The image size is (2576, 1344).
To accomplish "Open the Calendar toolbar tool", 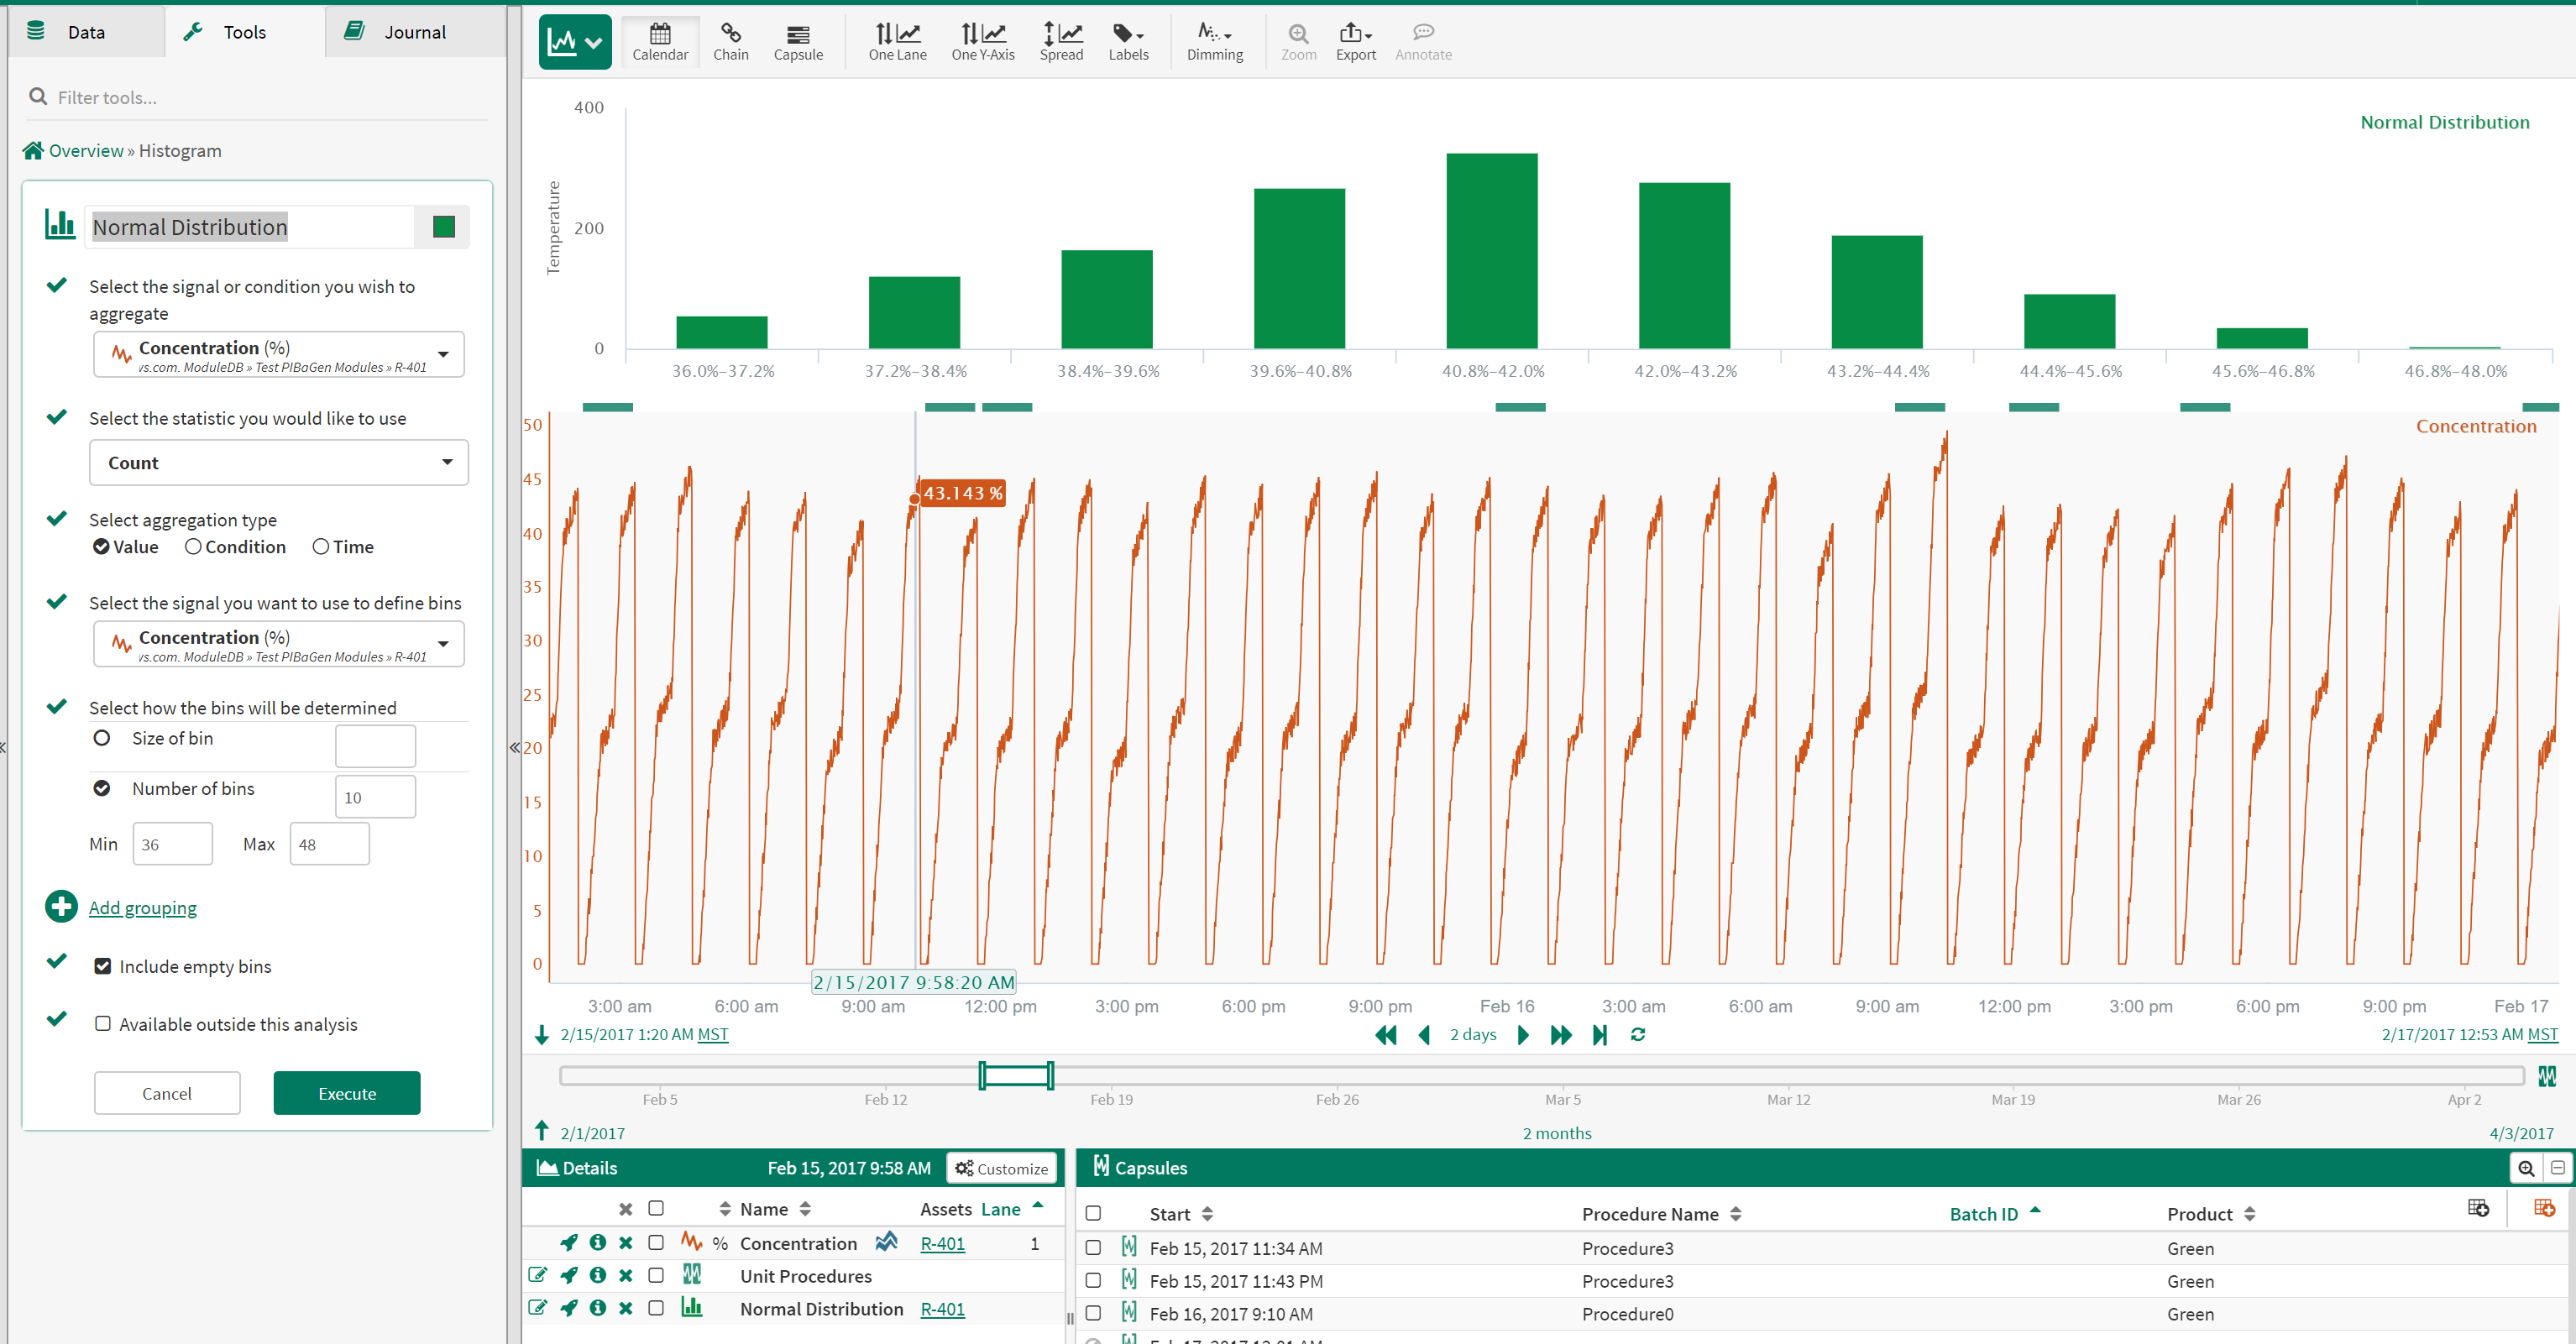I will (660, 41).
